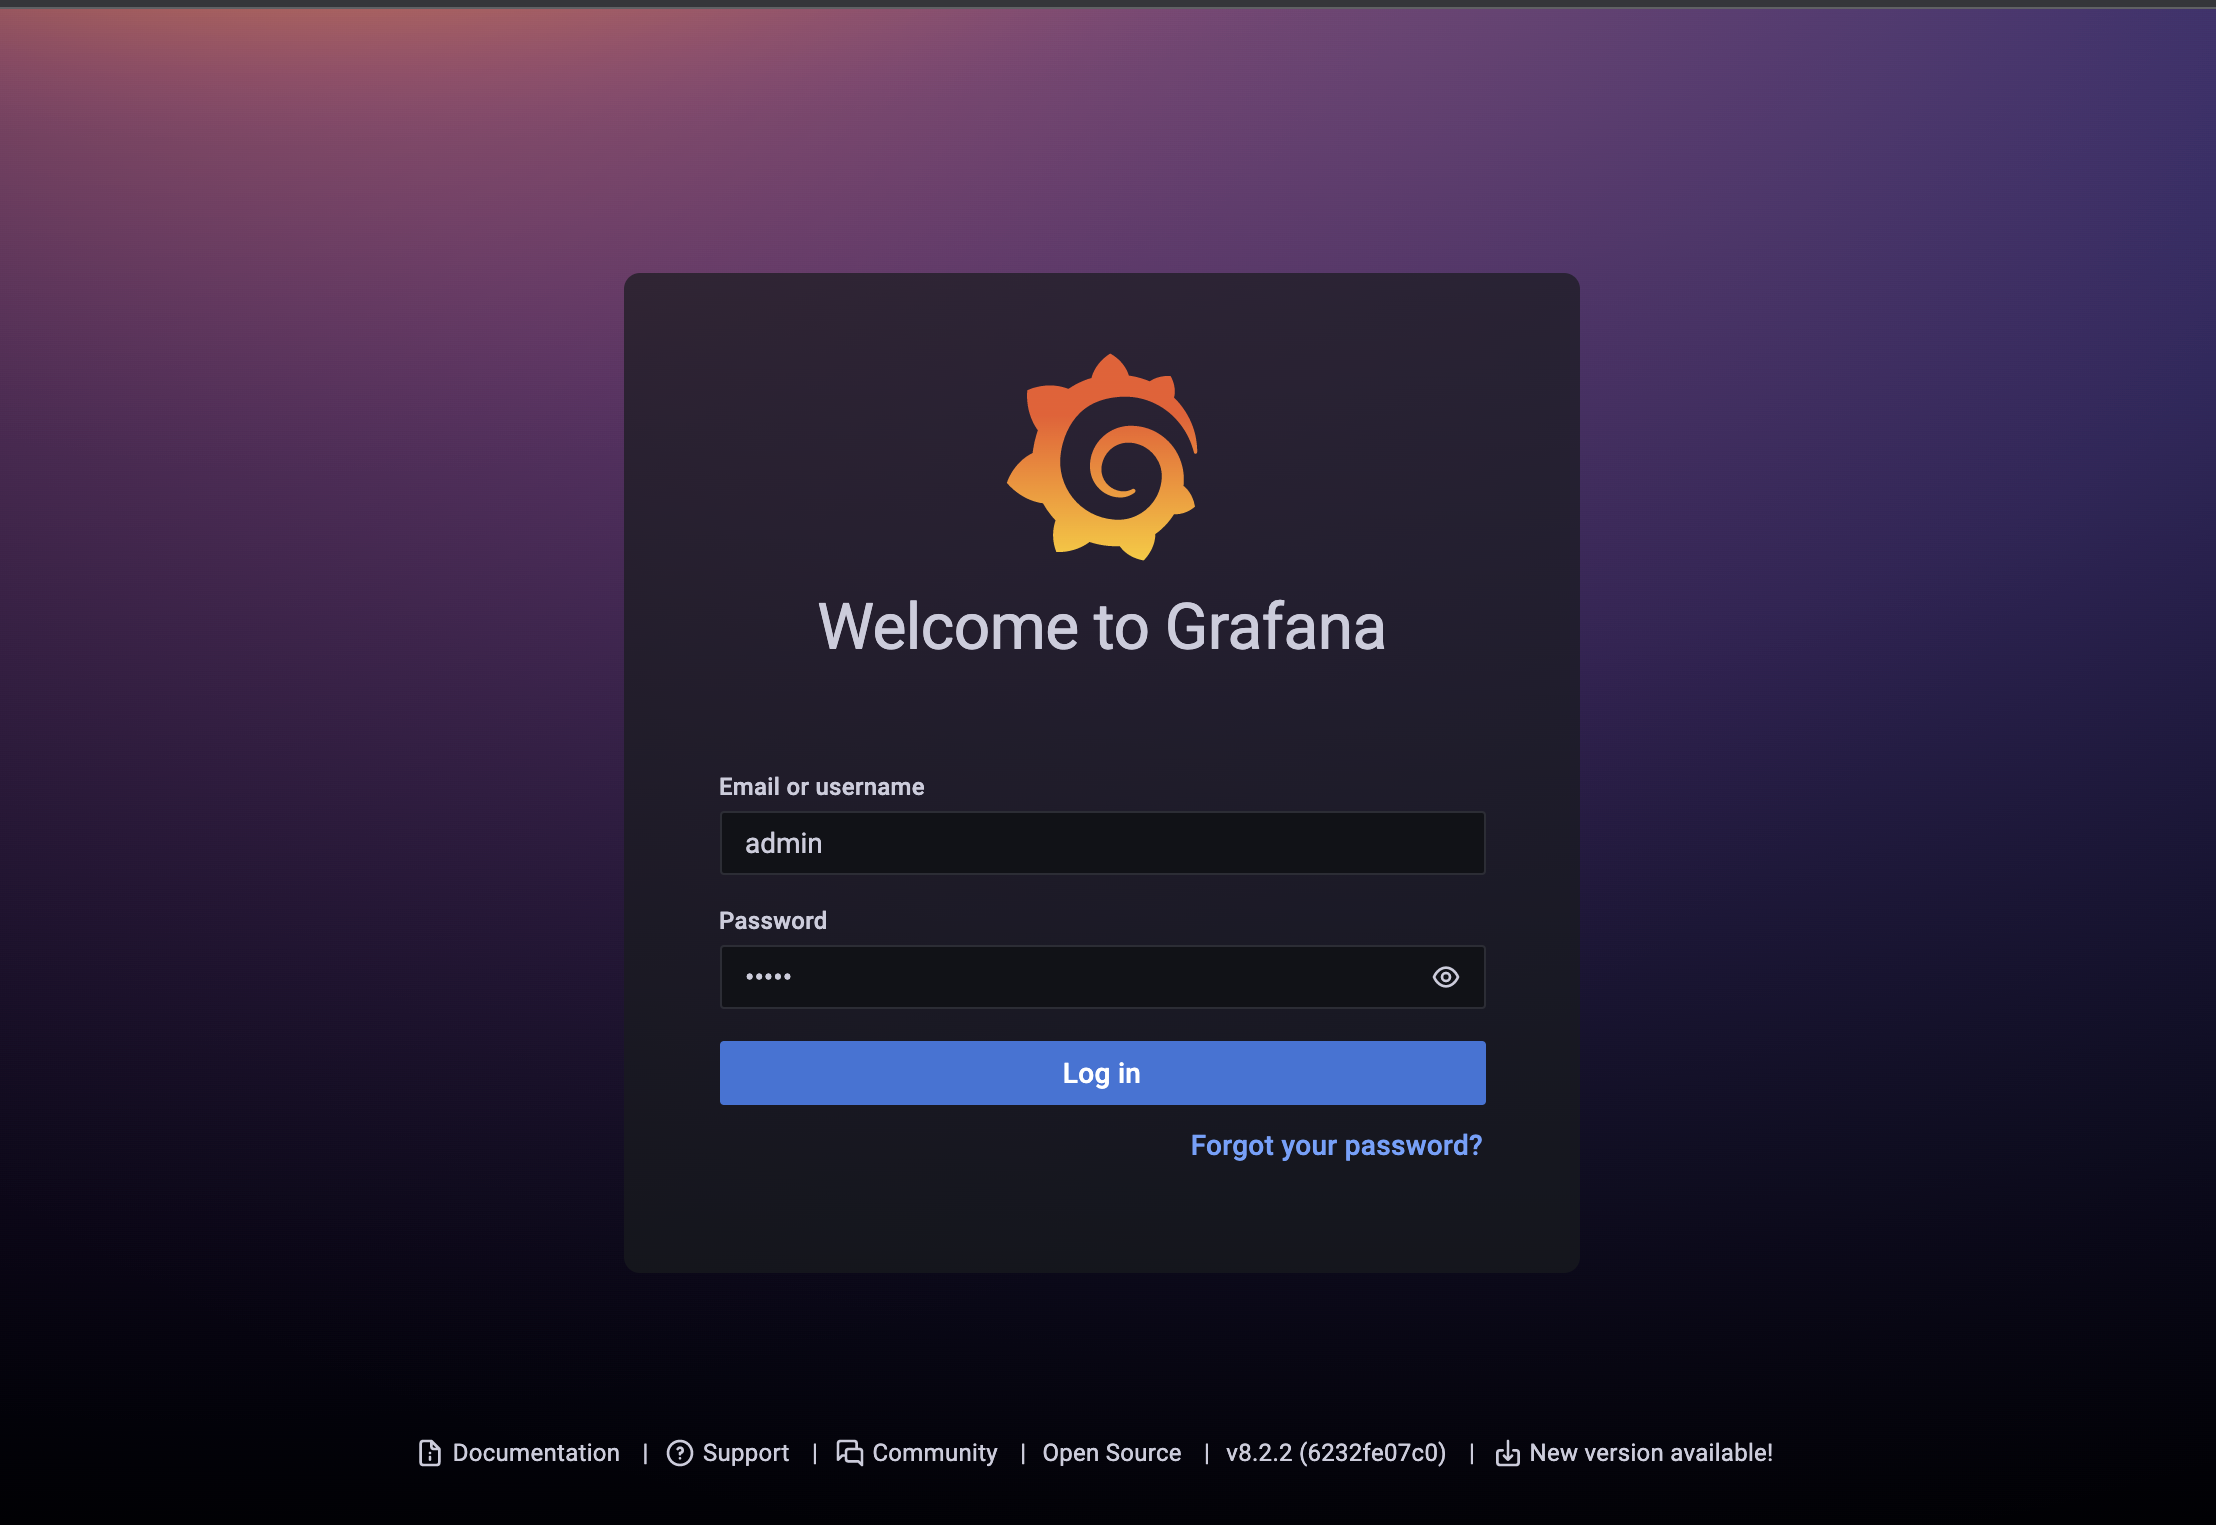Screen dimensions: 2216x1525
Task: Select the email or username field
Action: pyautogui.click(x=1101, y=843)
